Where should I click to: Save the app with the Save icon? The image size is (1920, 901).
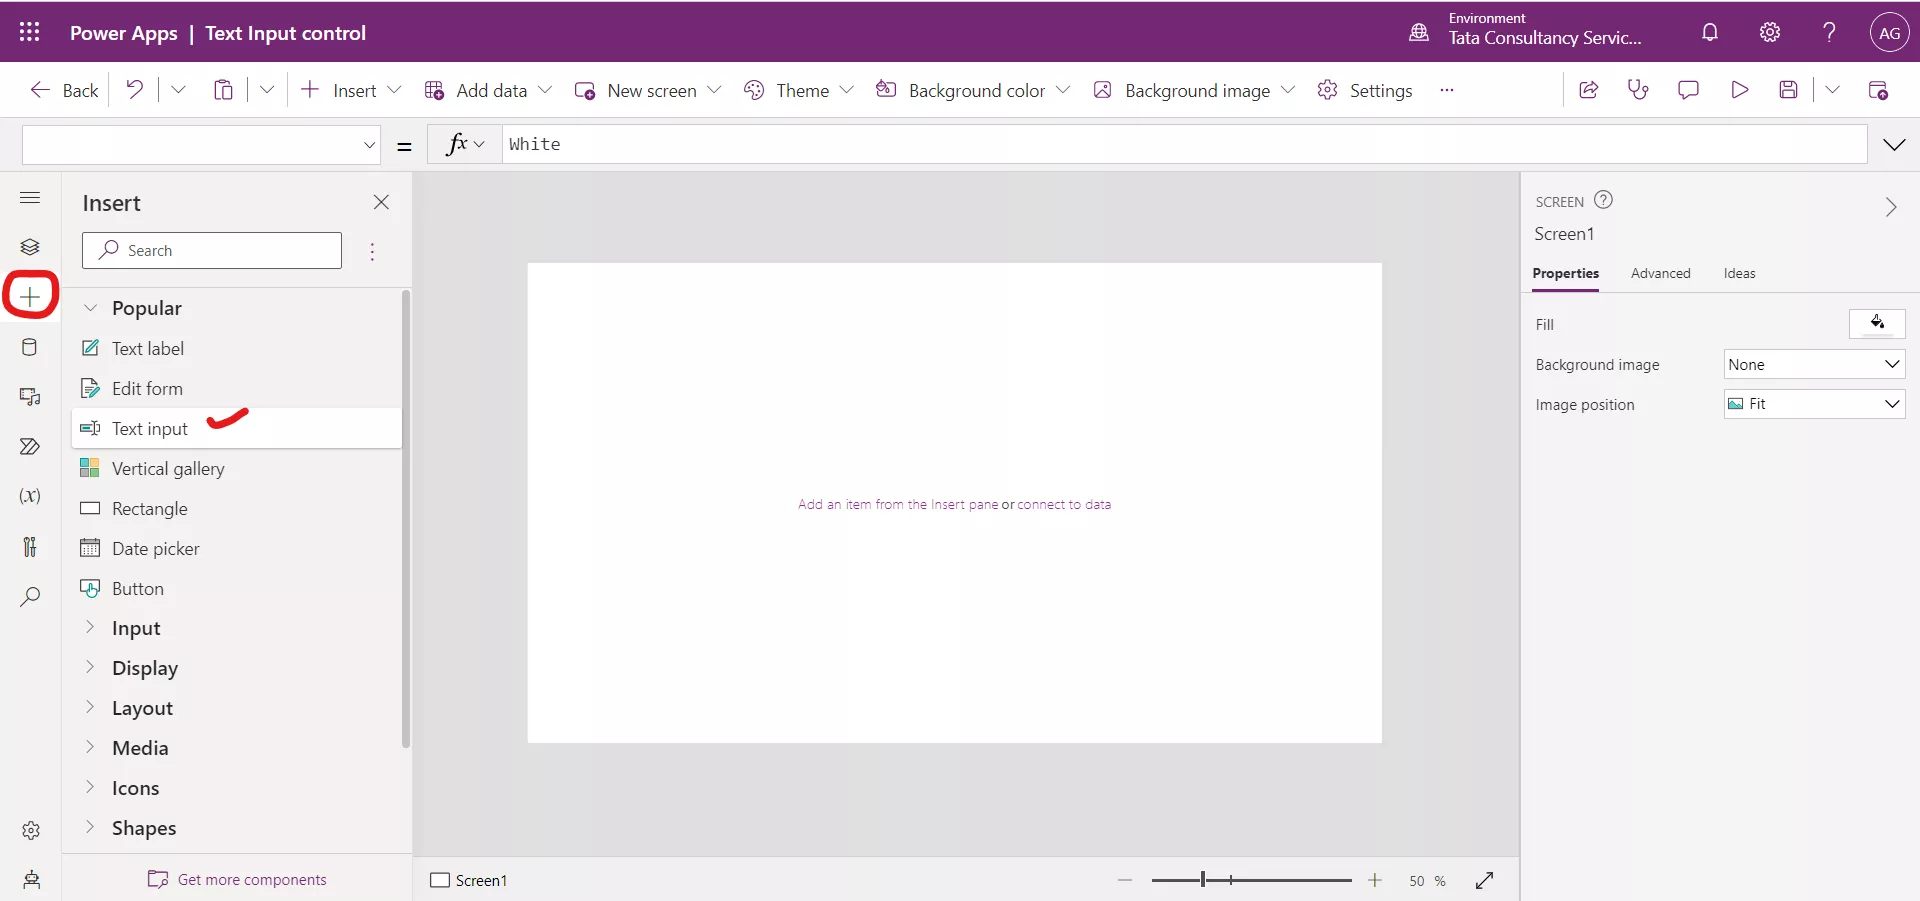point(1790,89)
